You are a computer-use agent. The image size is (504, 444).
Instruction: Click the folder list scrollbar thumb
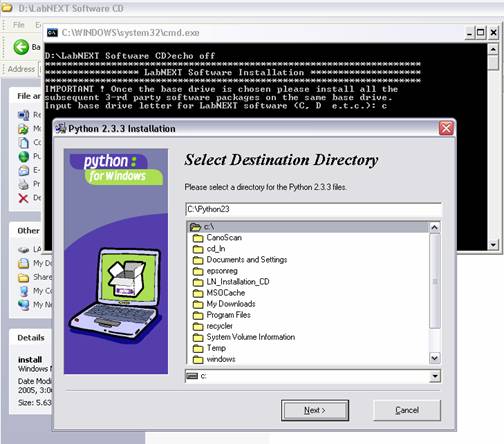434,281
